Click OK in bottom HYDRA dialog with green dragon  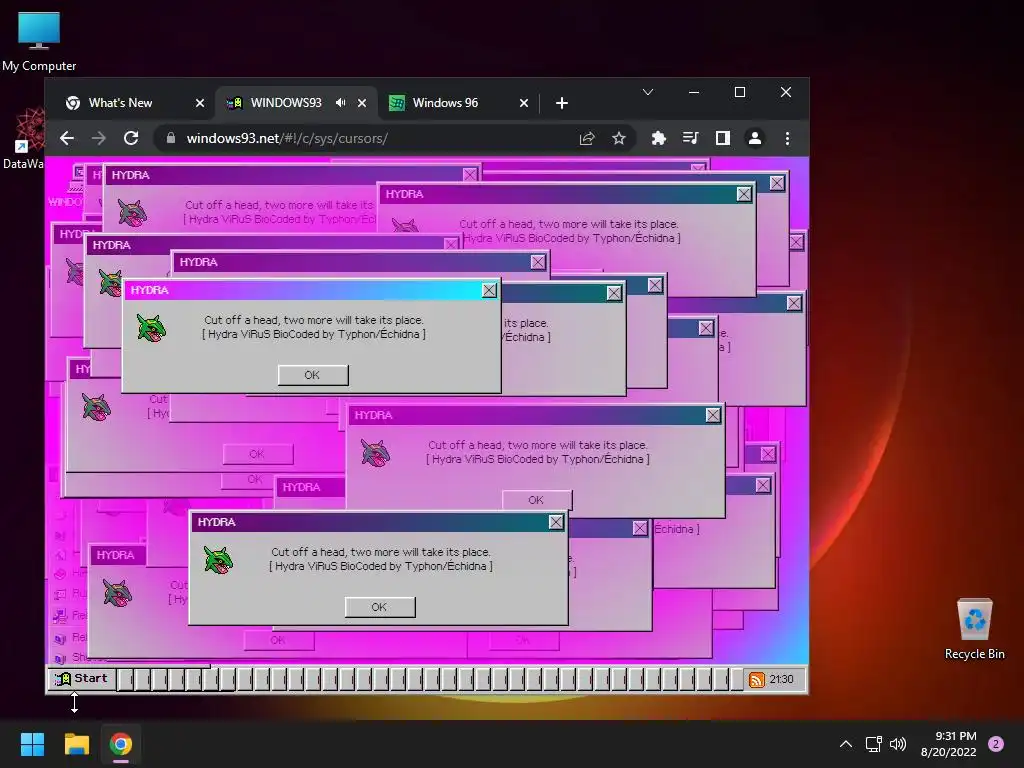[379, 607]
